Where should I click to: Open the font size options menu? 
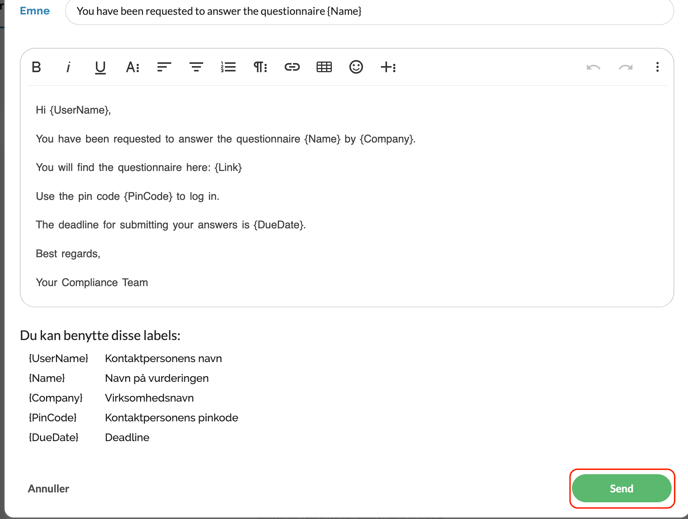[132, 67]
